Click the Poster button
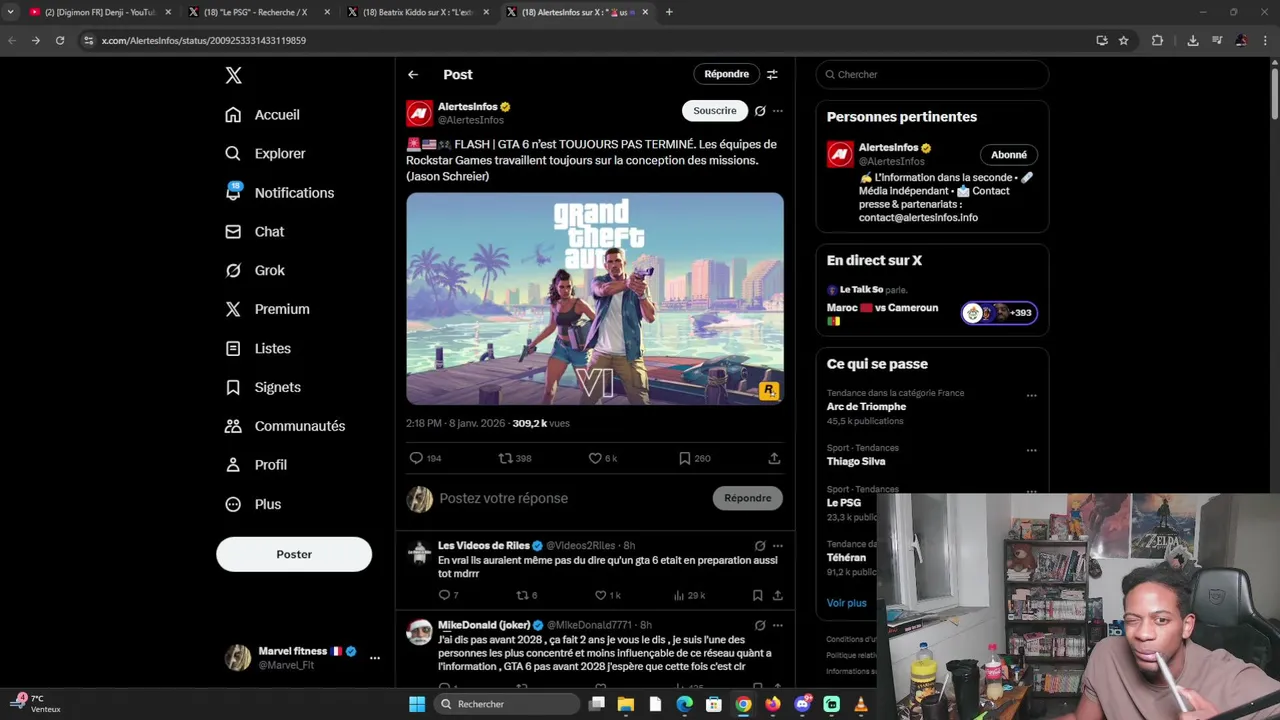 [294, 554]
